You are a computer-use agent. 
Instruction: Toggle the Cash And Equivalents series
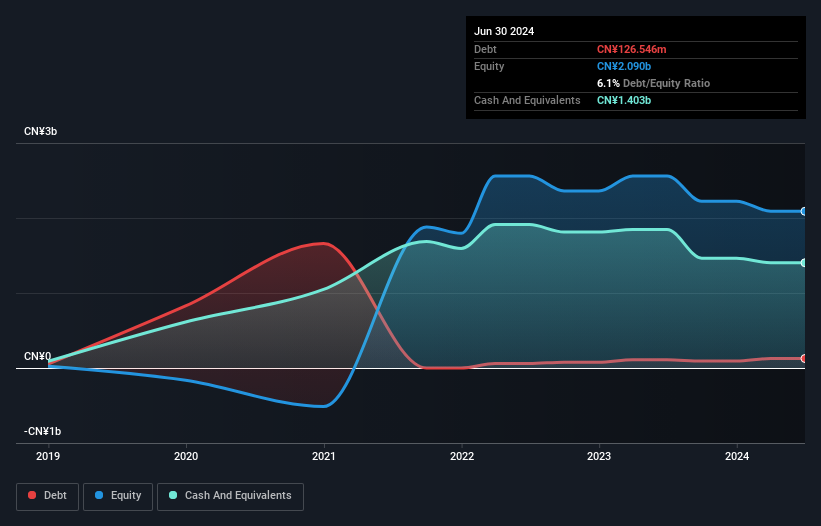[230, 496]
